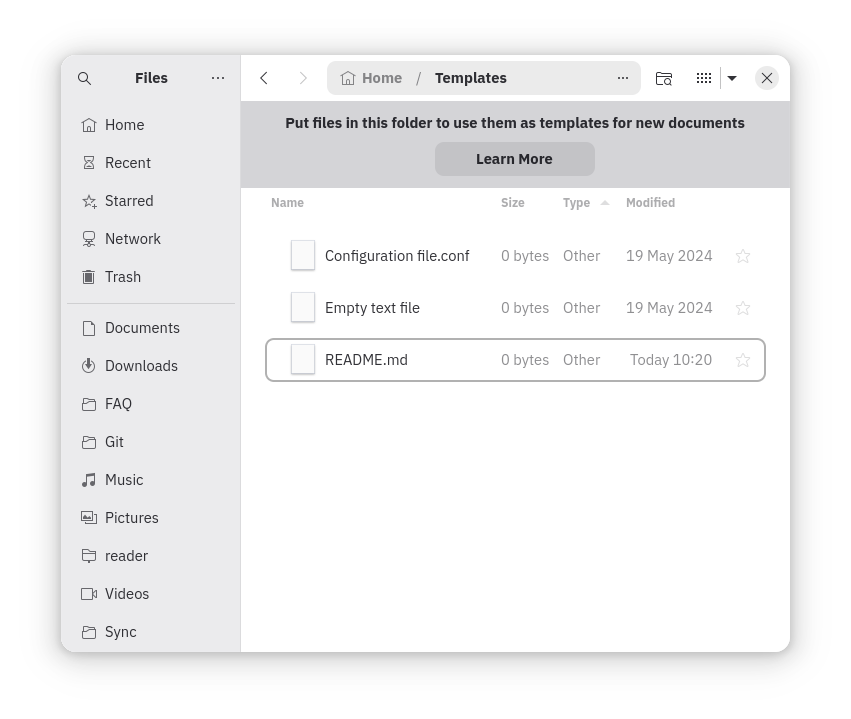Select the Empty text file name
851x719 pixels.
click(372, 308)
